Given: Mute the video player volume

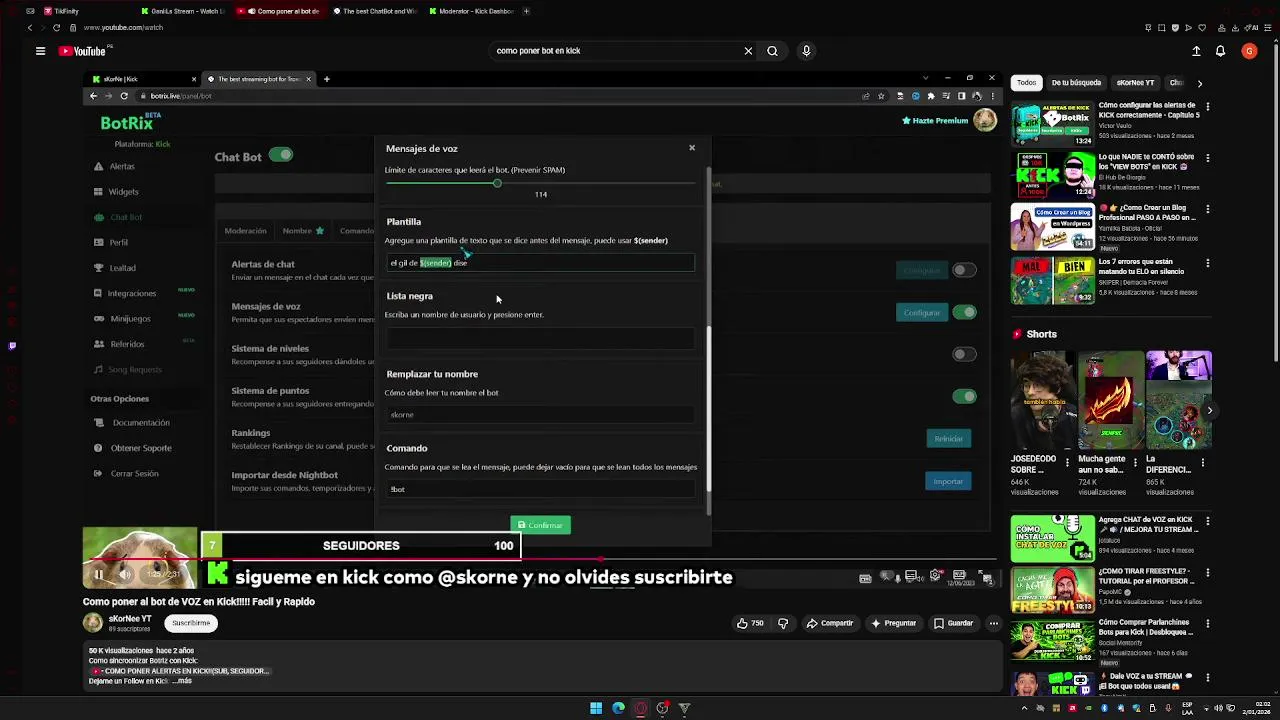Looking at the screenshot, I should (x=125, y=575).
